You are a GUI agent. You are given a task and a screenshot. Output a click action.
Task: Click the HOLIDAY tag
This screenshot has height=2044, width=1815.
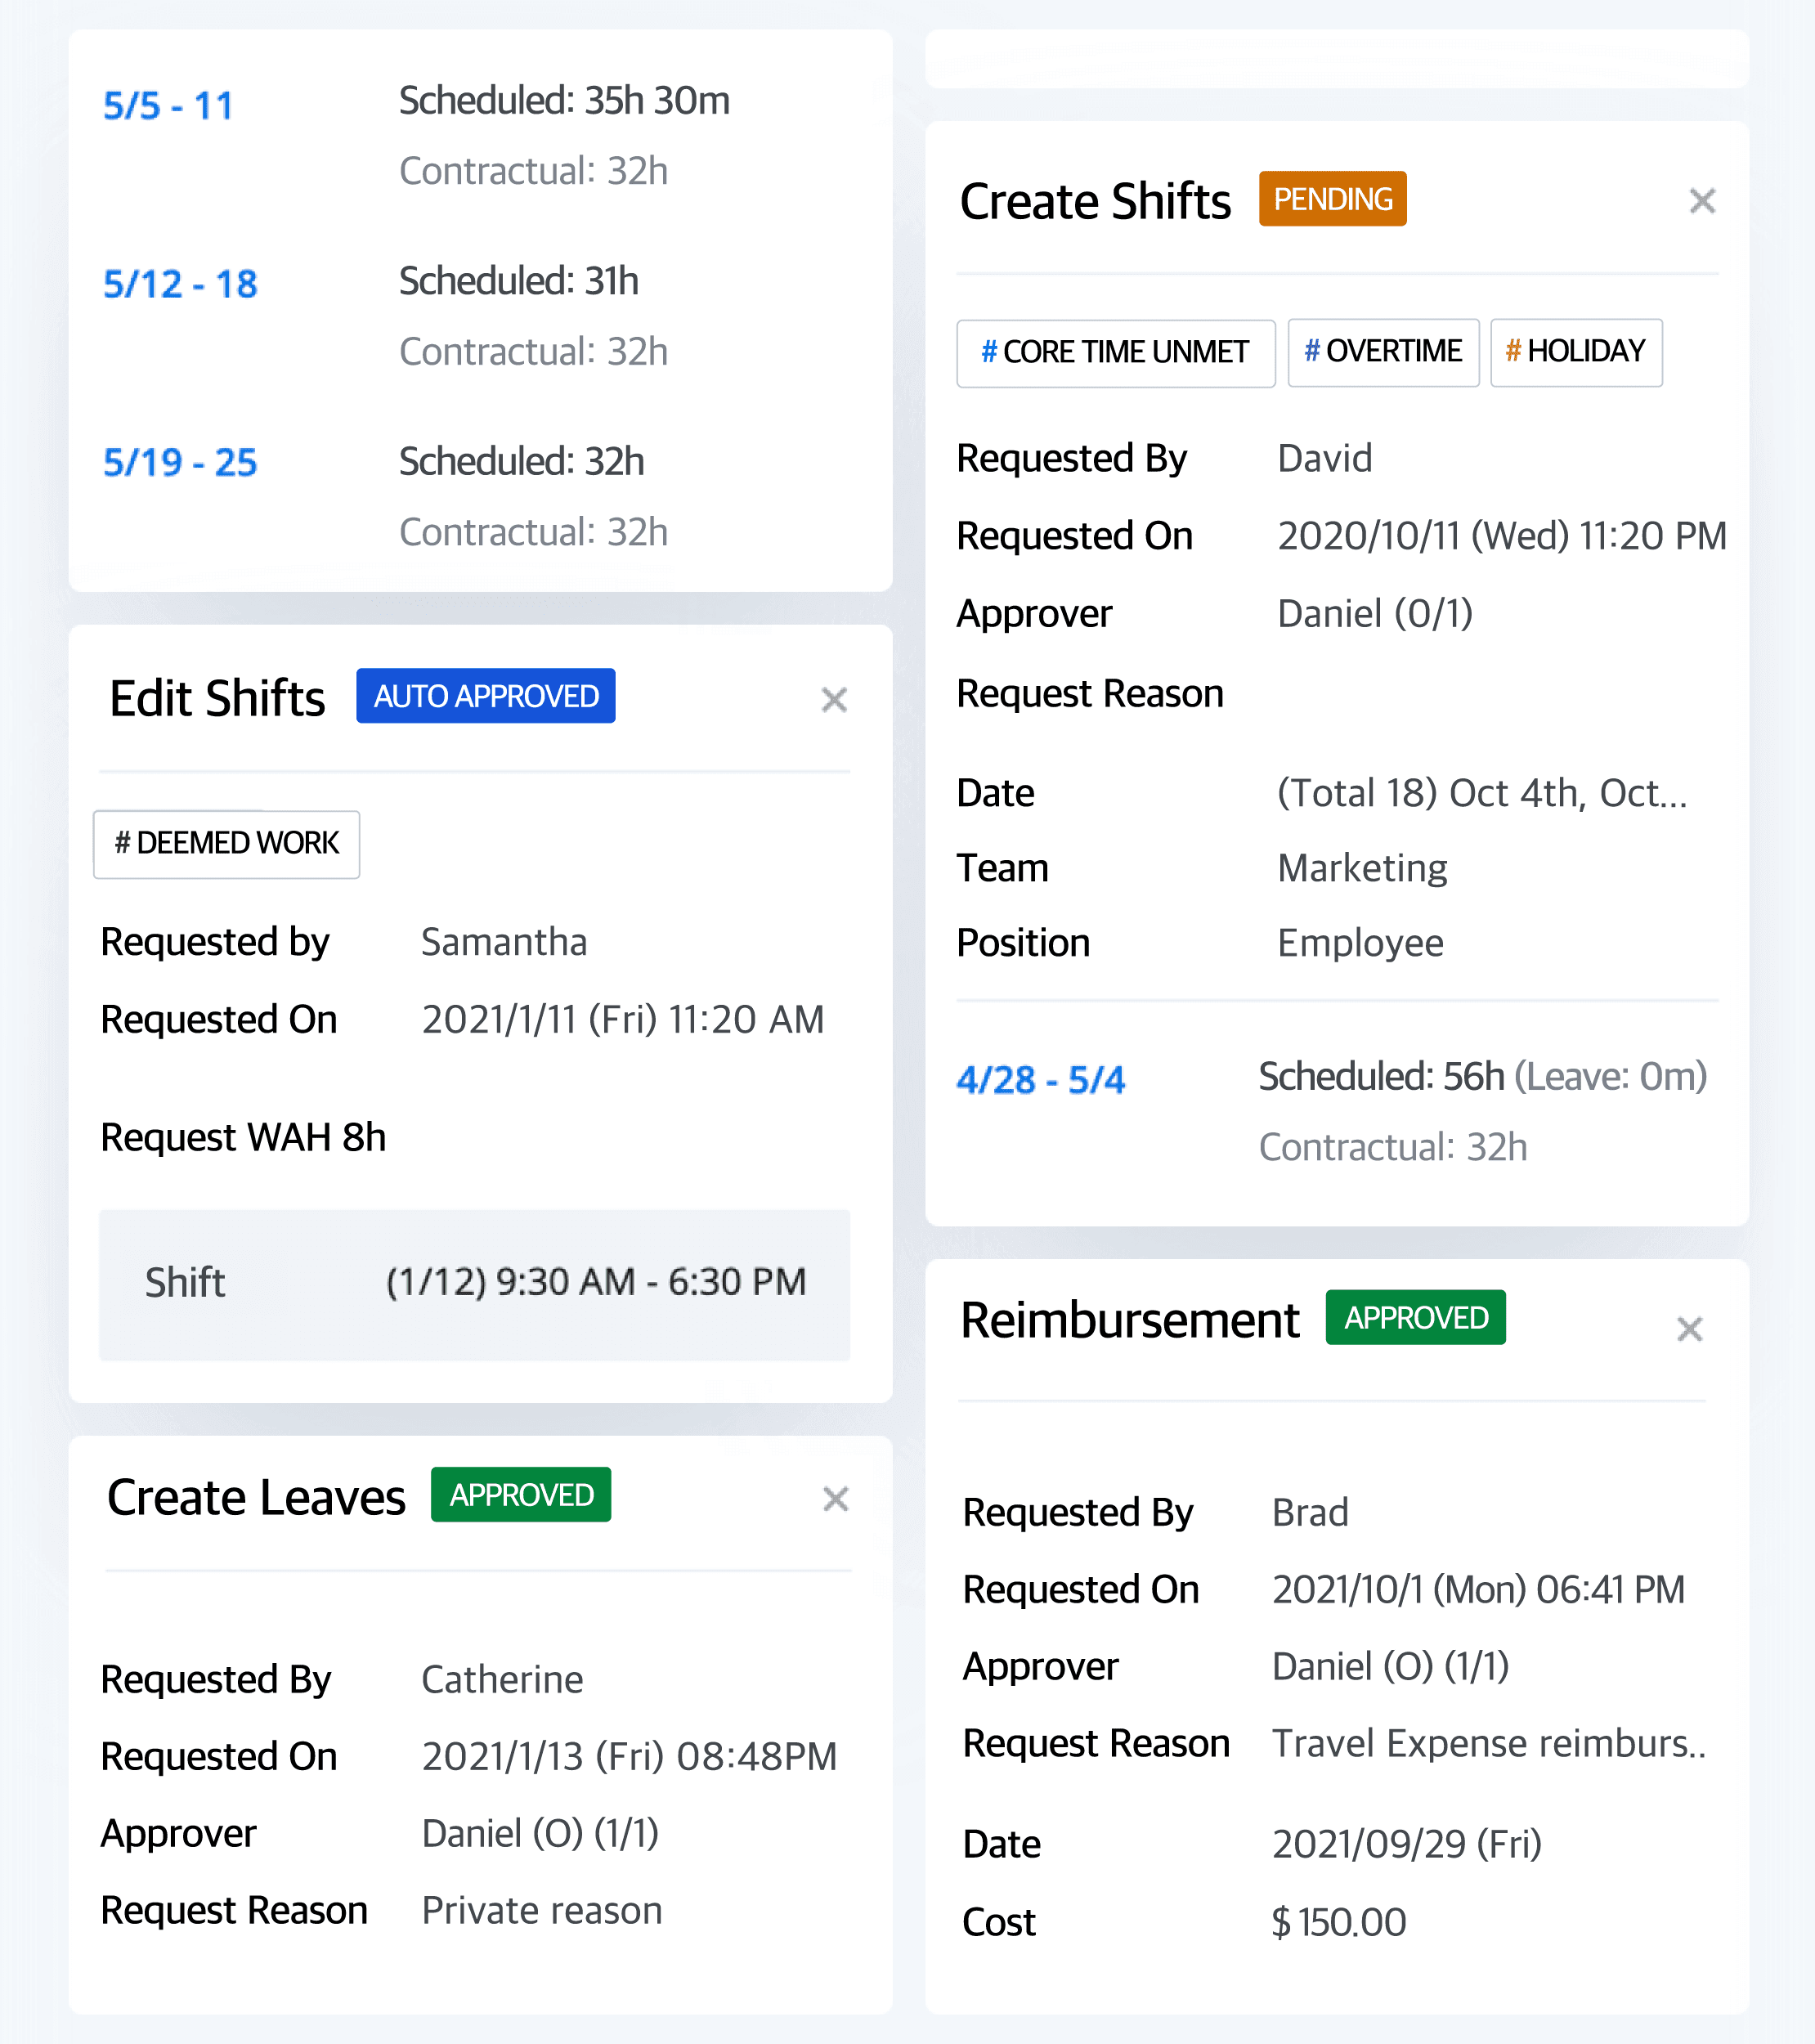point(1576,352)
